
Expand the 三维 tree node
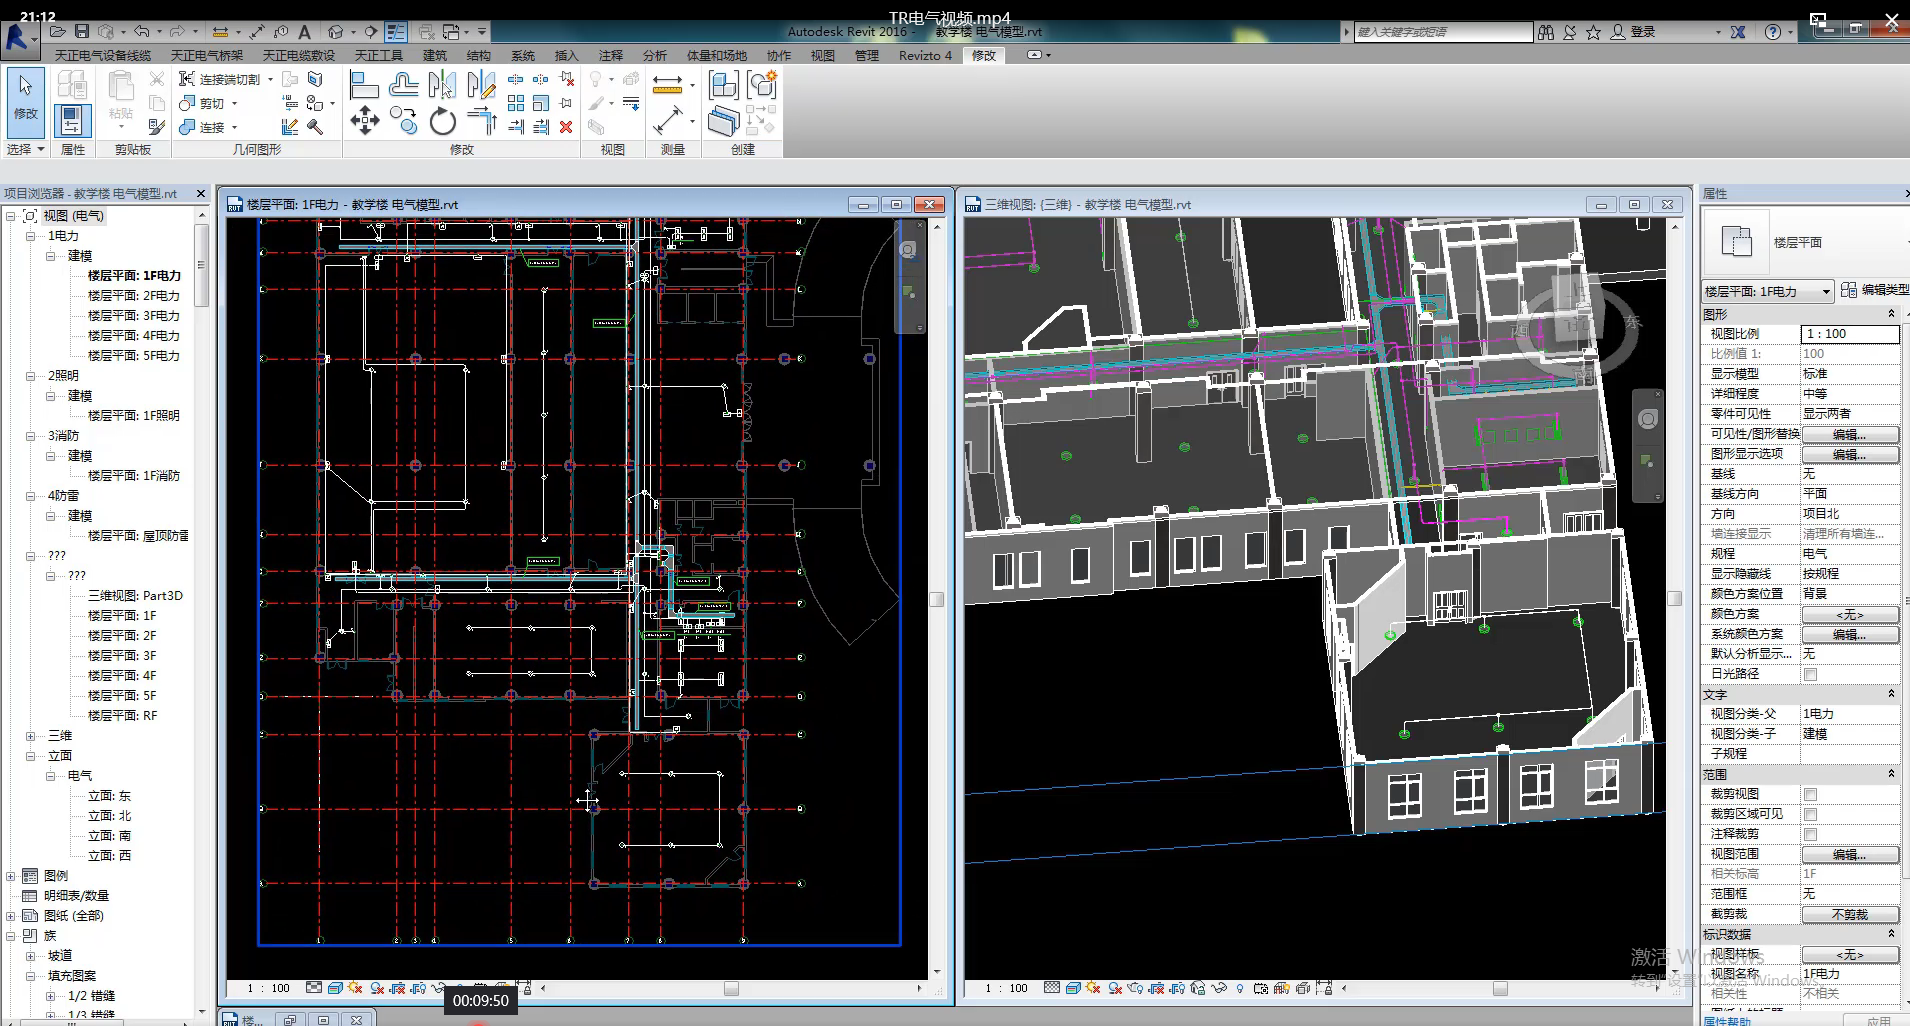click(31, 736)
